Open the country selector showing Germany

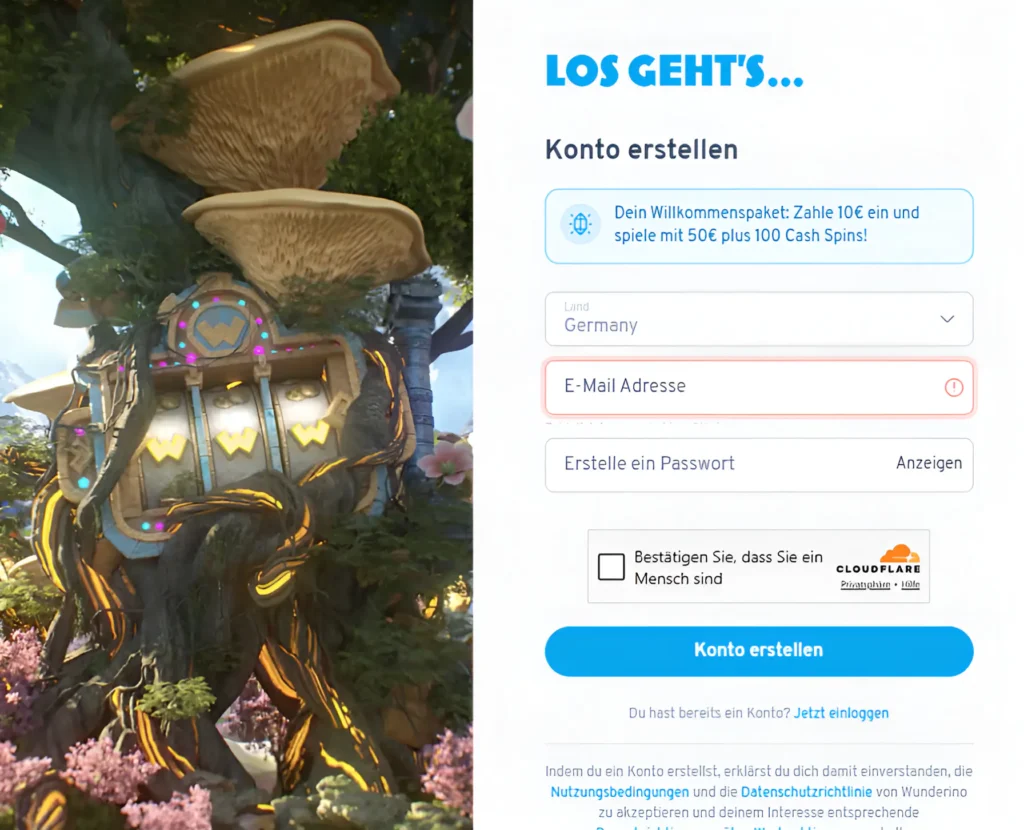[x=759, y=319]
